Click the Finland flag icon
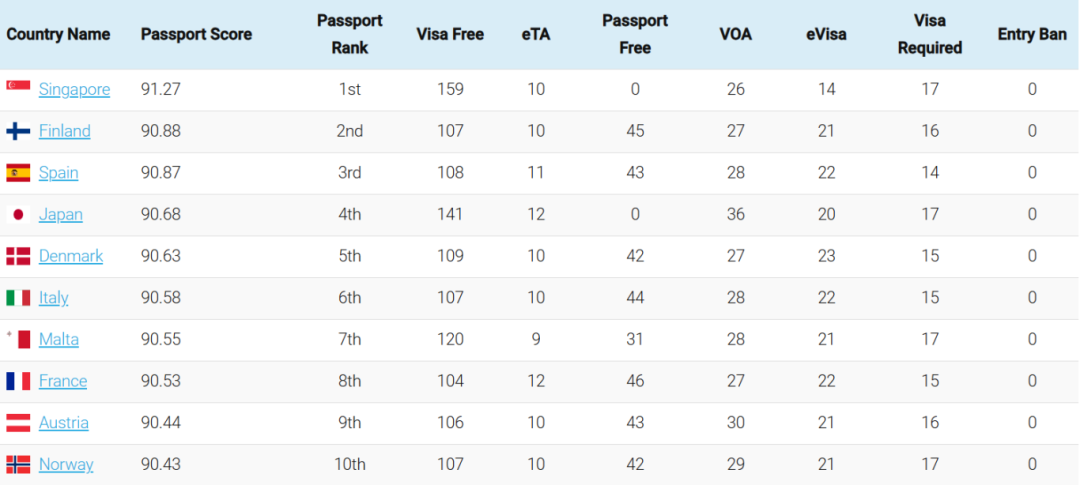Viewport: 1080px width, 485px height. pos(18,131)
